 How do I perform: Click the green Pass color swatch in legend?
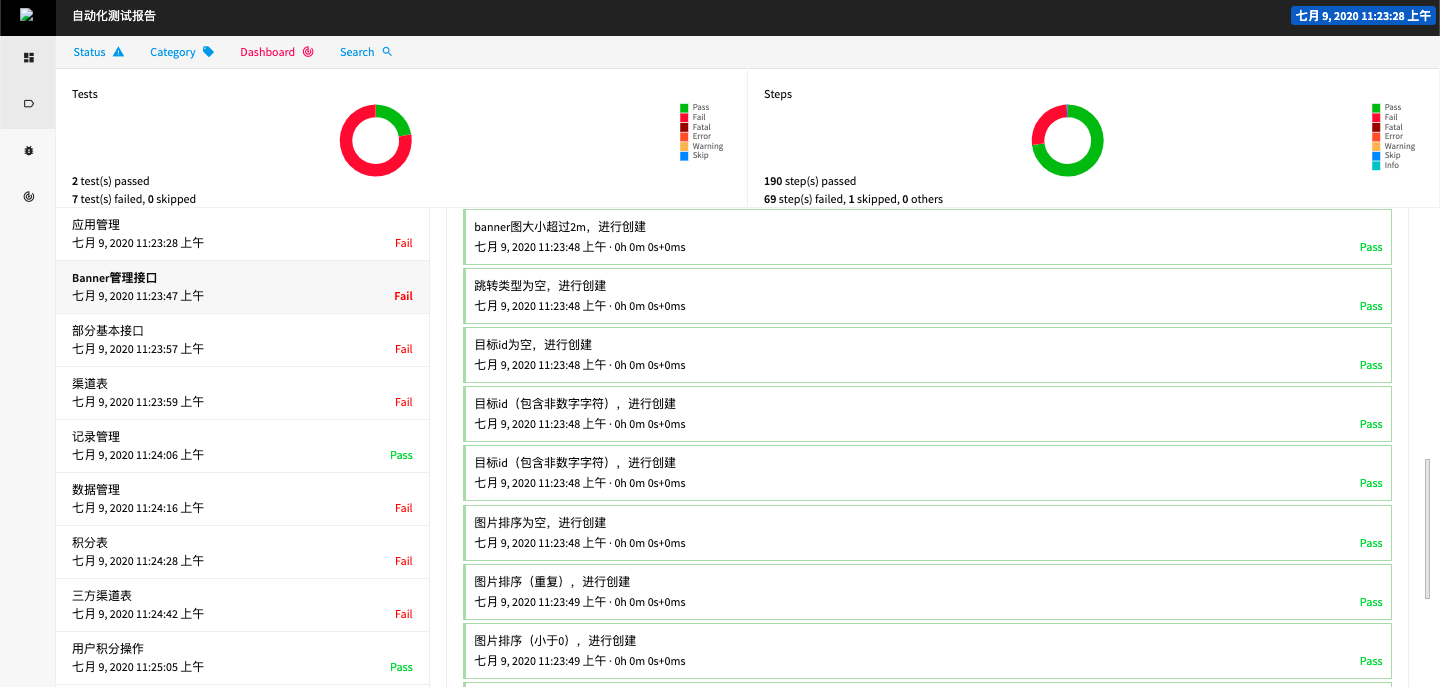(687, 106)
